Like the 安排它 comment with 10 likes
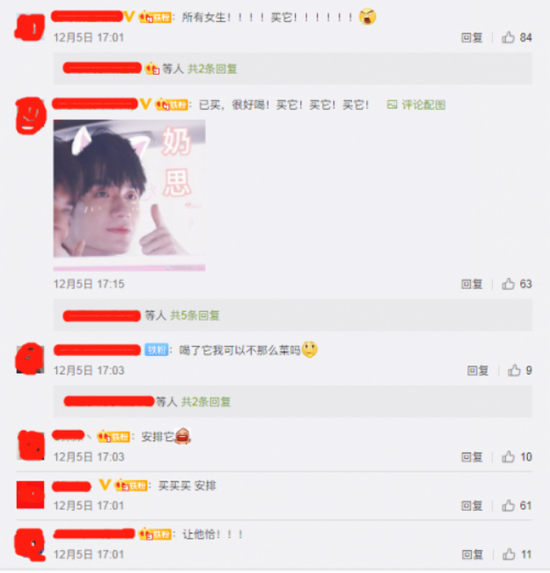550x573 pixels. [508, 456]
